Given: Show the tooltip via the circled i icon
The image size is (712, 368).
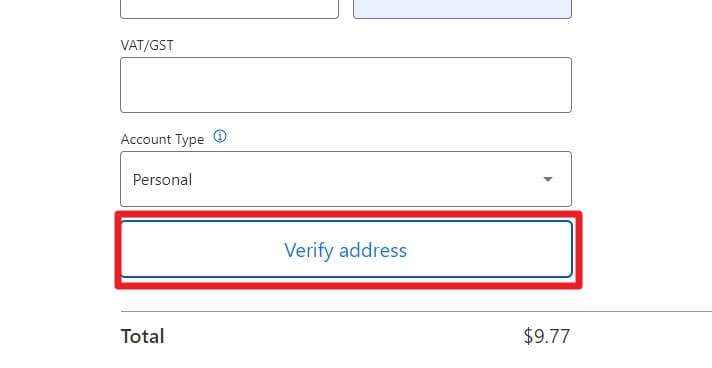Looking at the screenshot, I should tap(220, 136).
